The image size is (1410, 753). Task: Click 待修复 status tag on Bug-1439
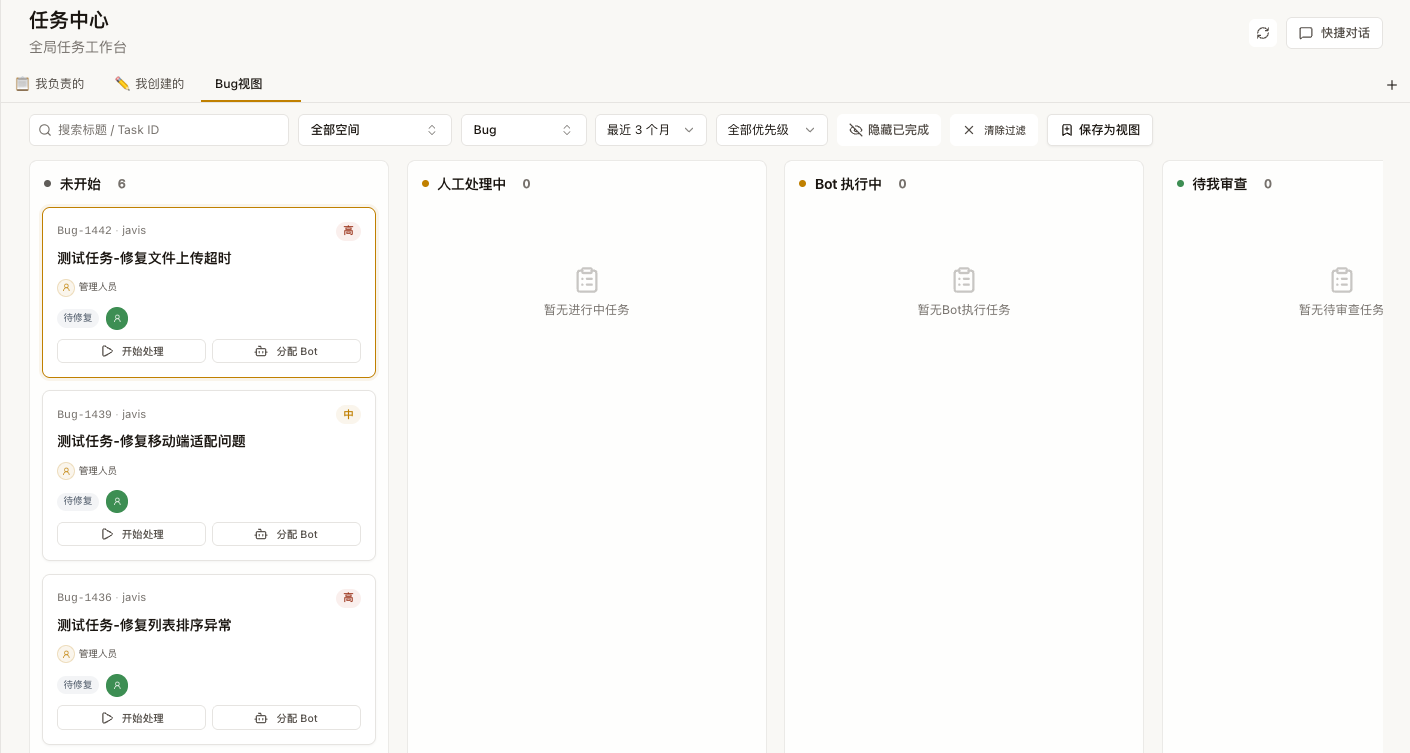tap(78, 501)
